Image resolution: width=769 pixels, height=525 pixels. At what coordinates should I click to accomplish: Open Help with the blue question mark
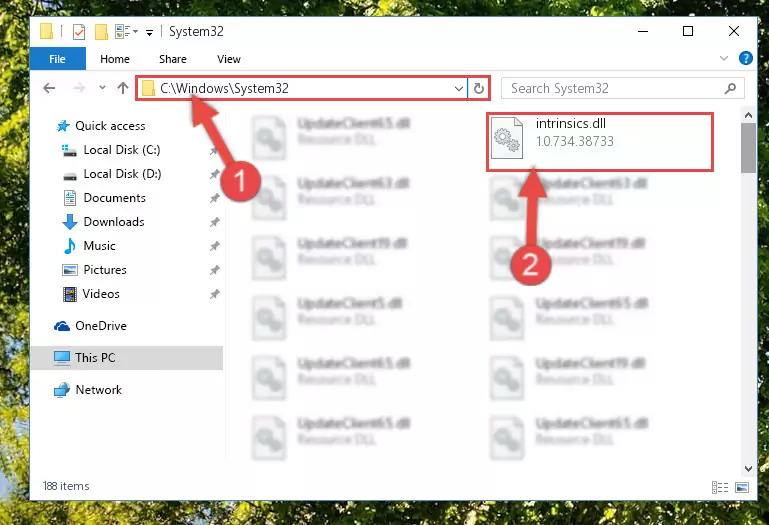pos(745,58)
